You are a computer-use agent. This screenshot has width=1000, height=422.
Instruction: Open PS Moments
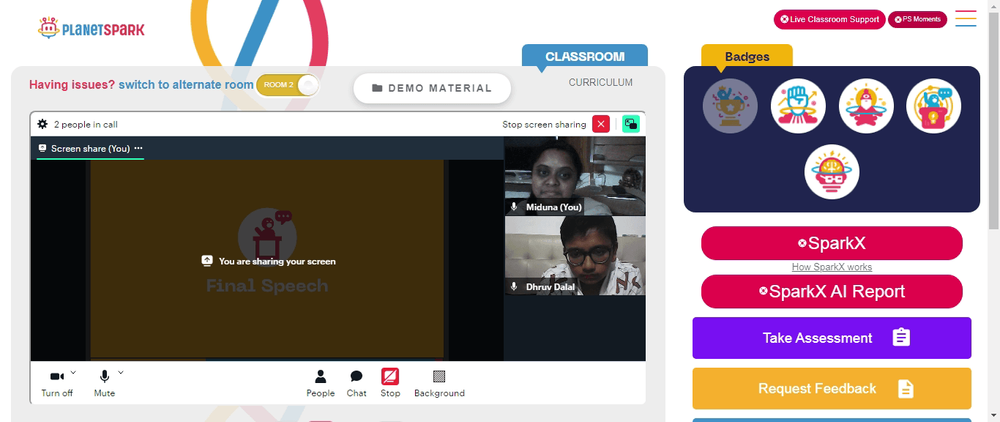917,19
